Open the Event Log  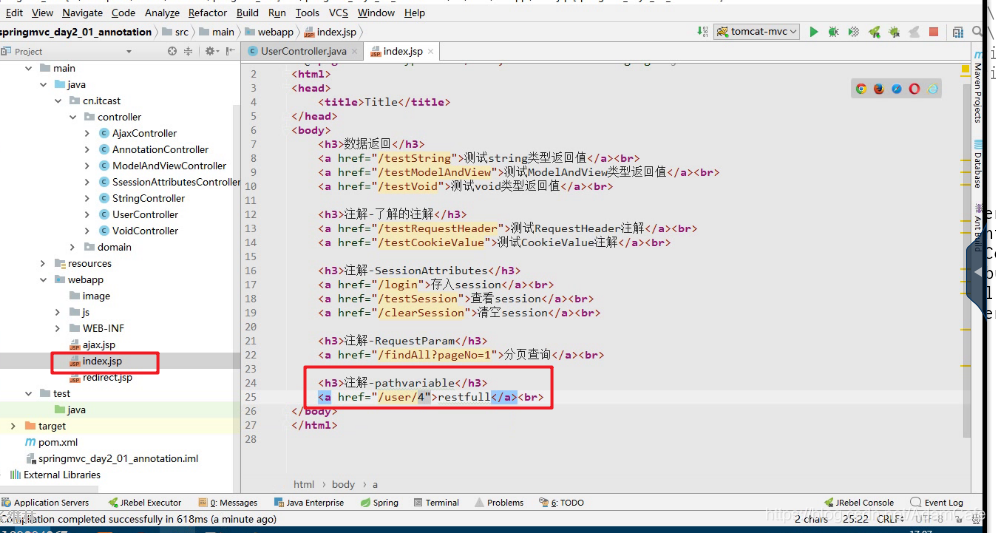(x=937, y=503)
